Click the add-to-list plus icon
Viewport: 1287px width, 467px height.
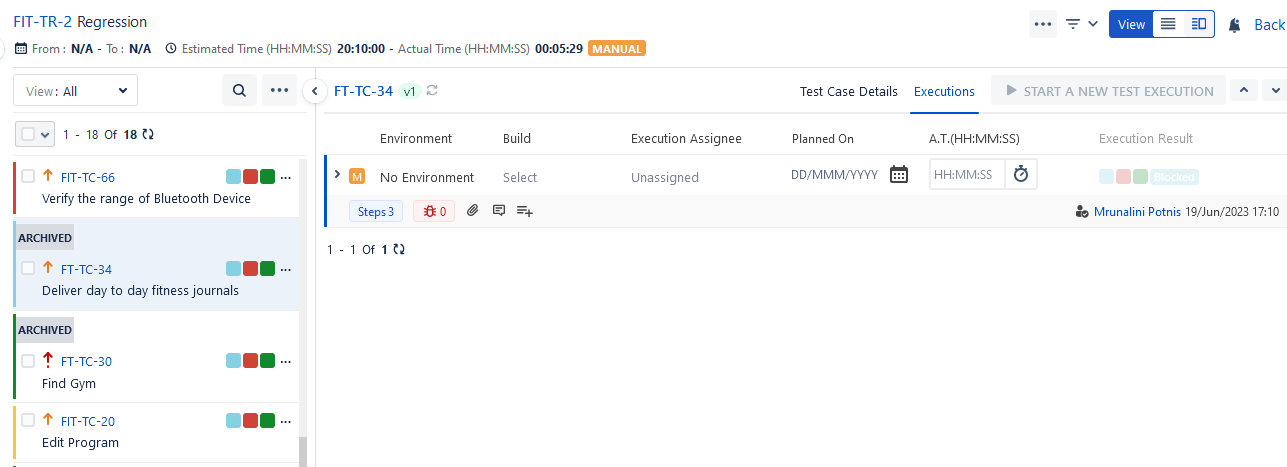tap(525, 211)
